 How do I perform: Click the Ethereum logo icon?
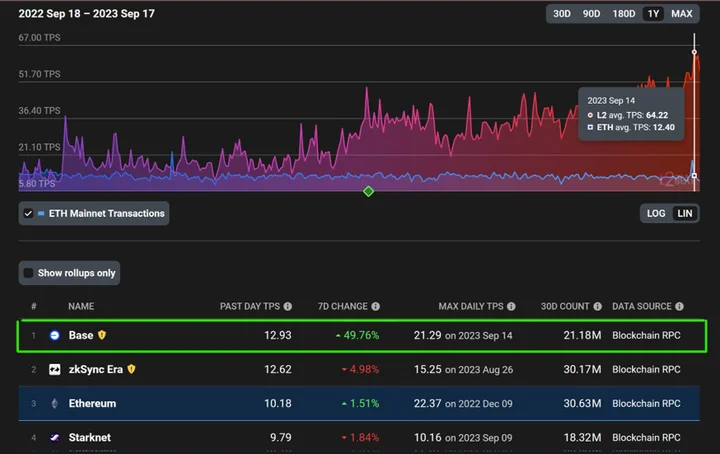click(x=55, y=404)
